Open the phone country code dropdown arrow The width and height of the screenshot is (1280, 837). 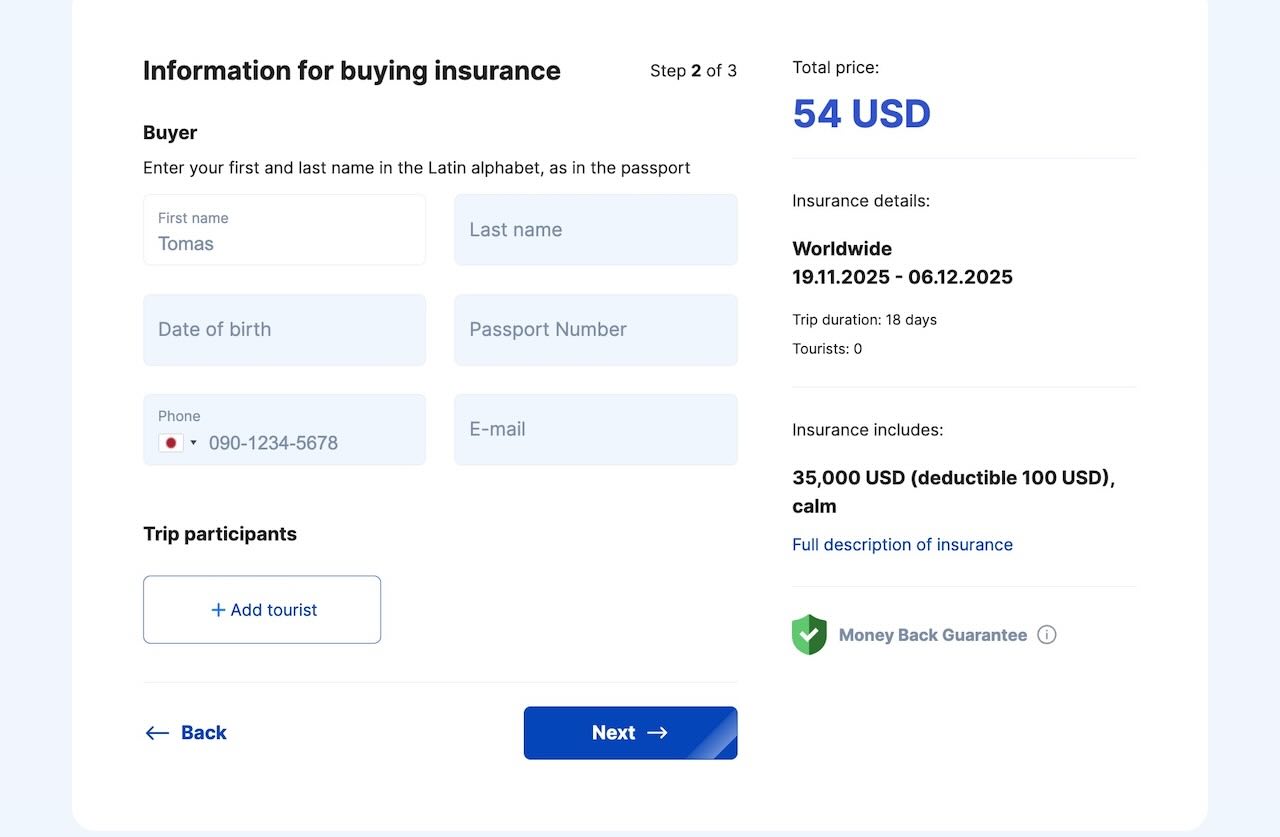click(x=194, y=443)
